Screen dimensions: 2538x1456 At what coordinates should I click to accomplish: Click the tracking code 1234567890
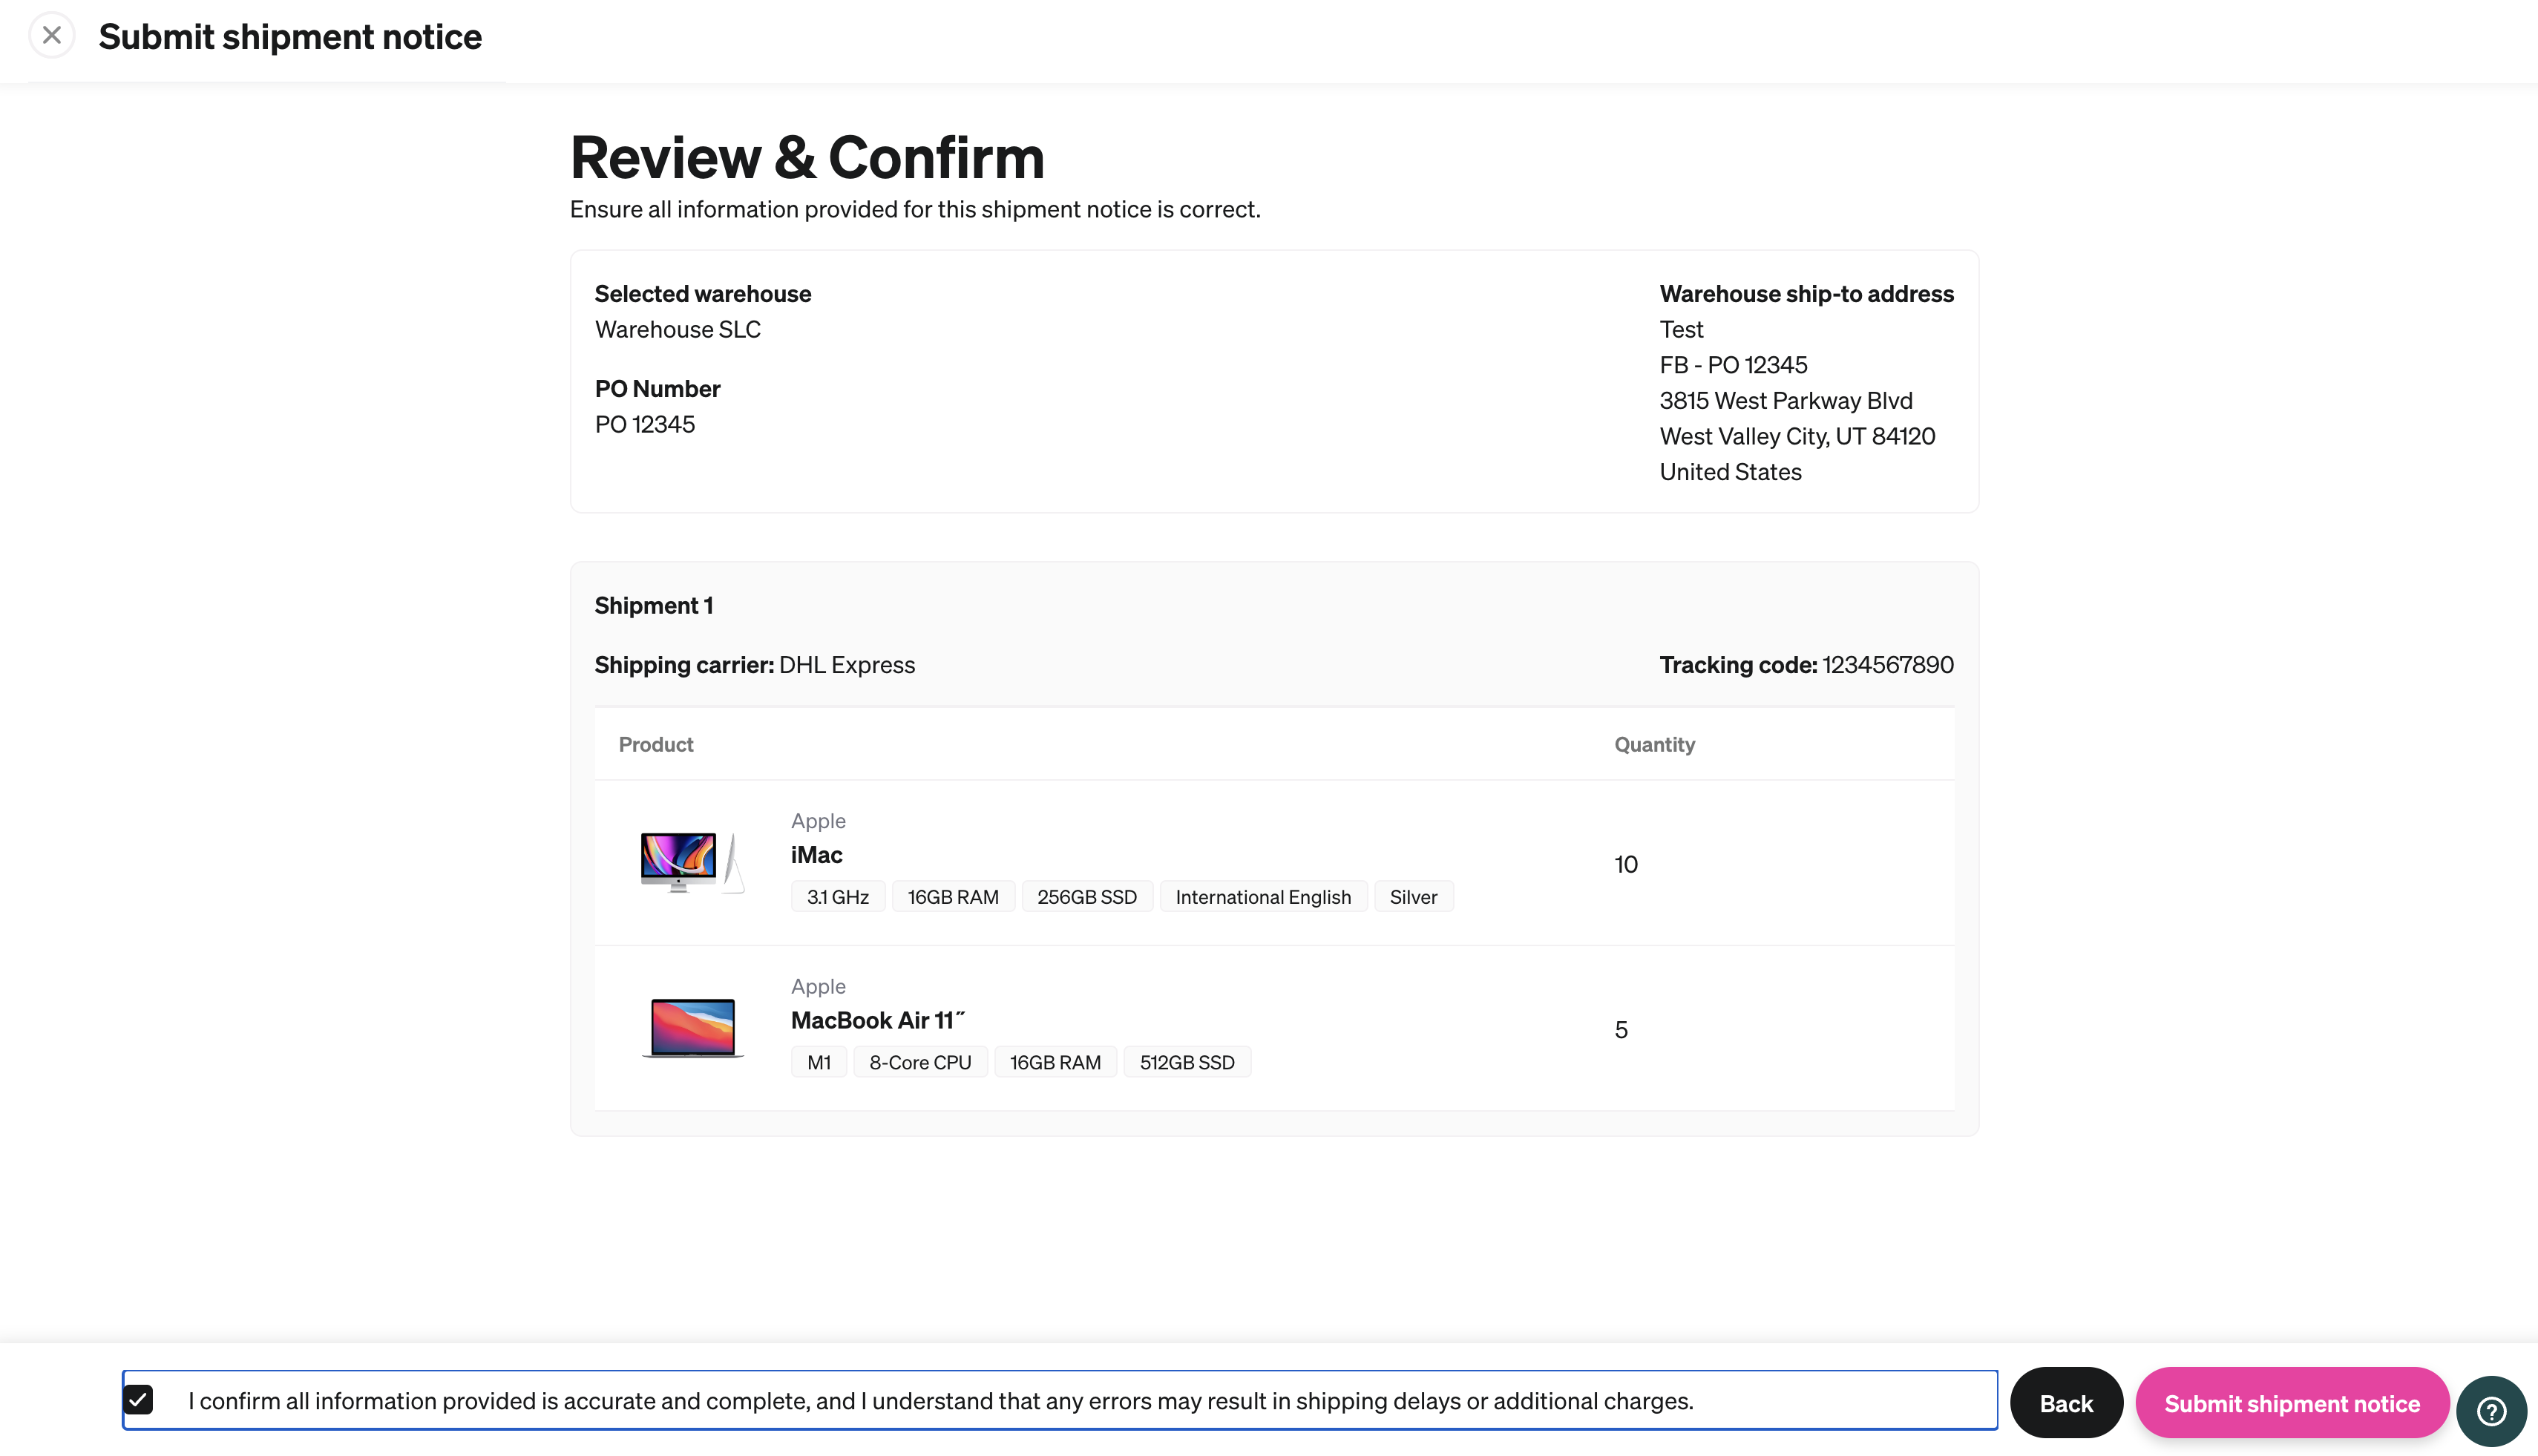click(x=1887, y=665)
